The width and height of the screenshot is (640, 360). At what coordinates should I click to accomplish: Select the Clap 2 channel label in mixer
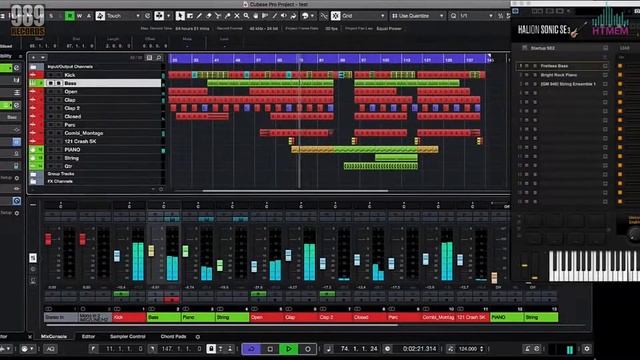(335, 317)
